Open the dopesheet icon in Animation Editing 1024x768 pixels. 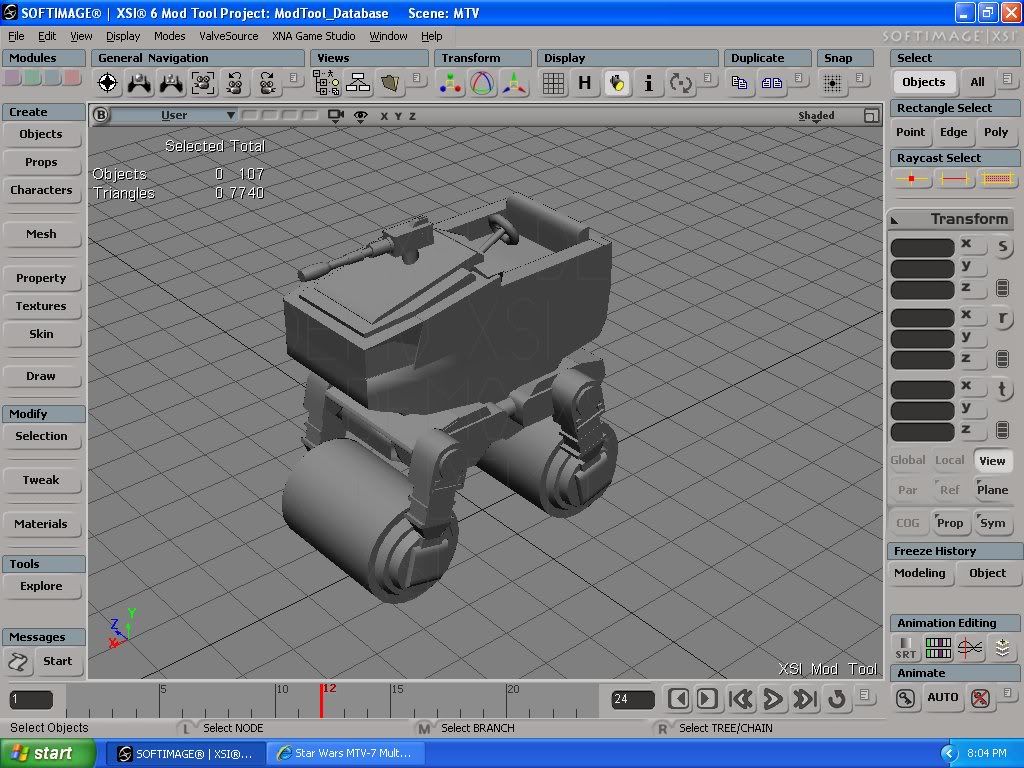tap(938, 648)
